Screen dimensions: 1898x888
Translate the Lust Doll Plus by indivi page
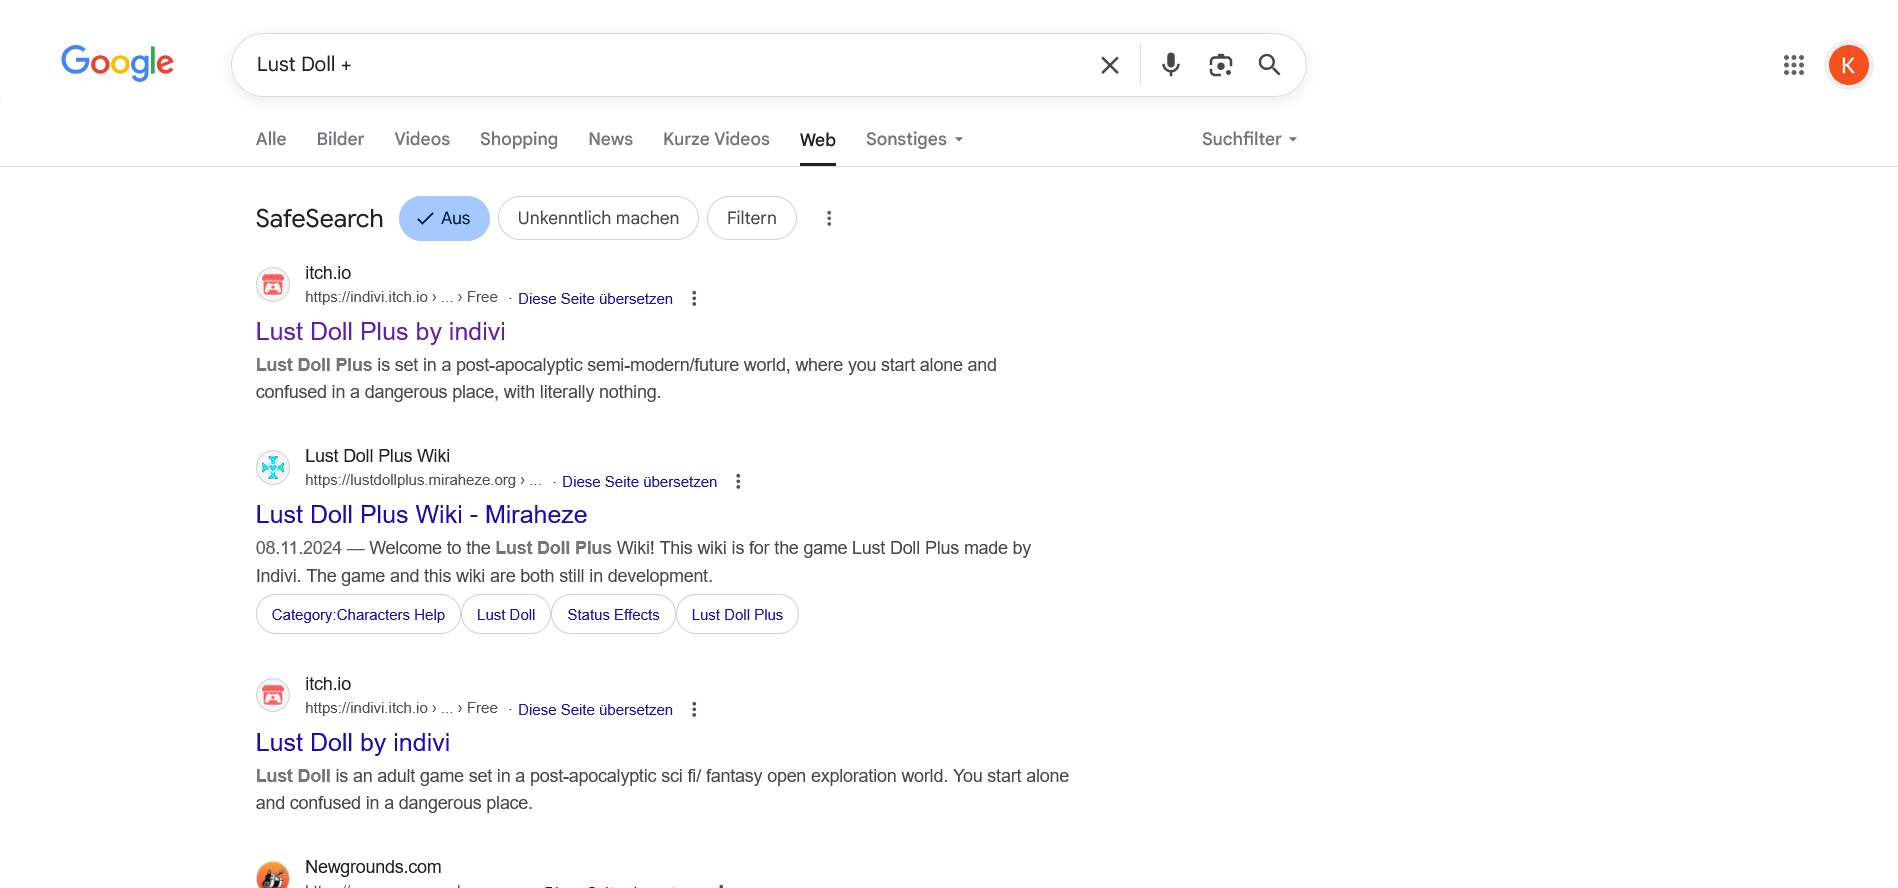click(595, 299)
